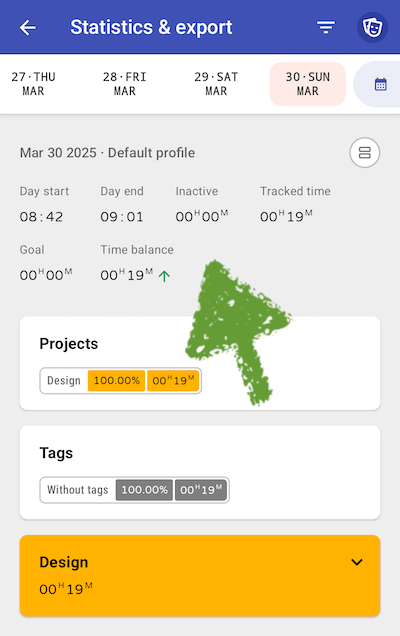Click the Mar 30 2025 Default profile heading
This screenshot has height=636, width=400.
point(108,153)
